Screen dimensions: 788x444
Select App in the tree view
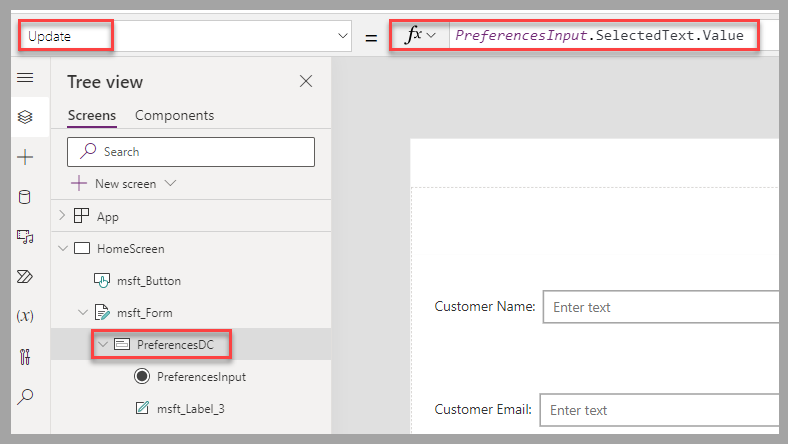pos(108,217)
